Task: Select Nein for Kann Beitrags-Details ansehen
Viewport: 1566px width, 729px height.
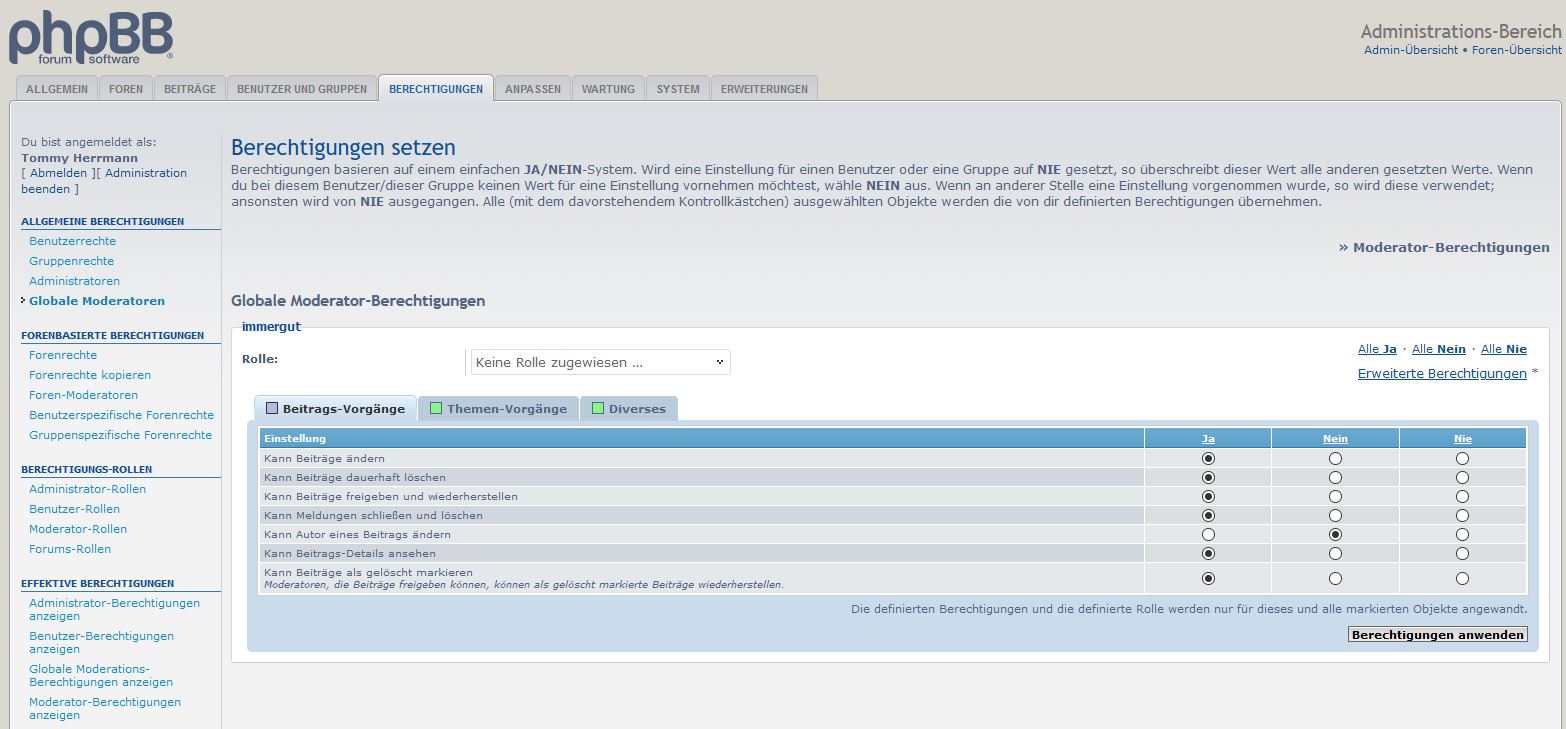Action: point(1335,553)
